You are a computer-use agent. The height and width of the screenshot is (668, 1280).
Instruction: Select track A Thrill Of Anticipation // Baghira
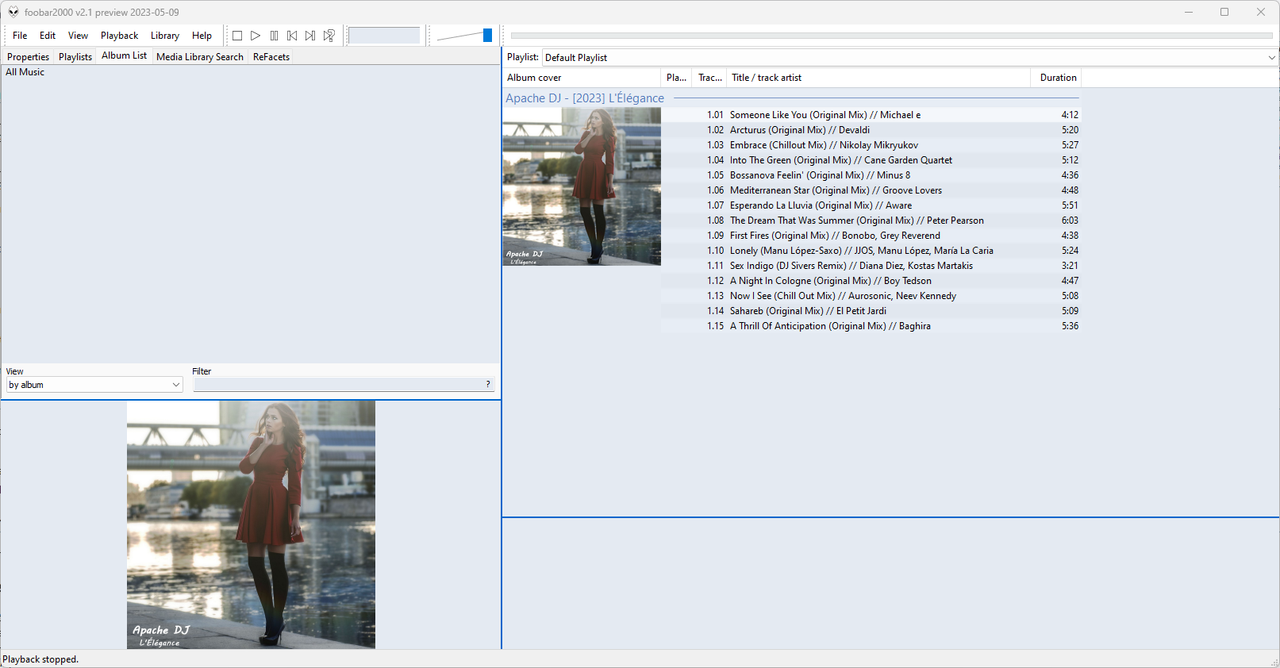[x=871, y=326]
